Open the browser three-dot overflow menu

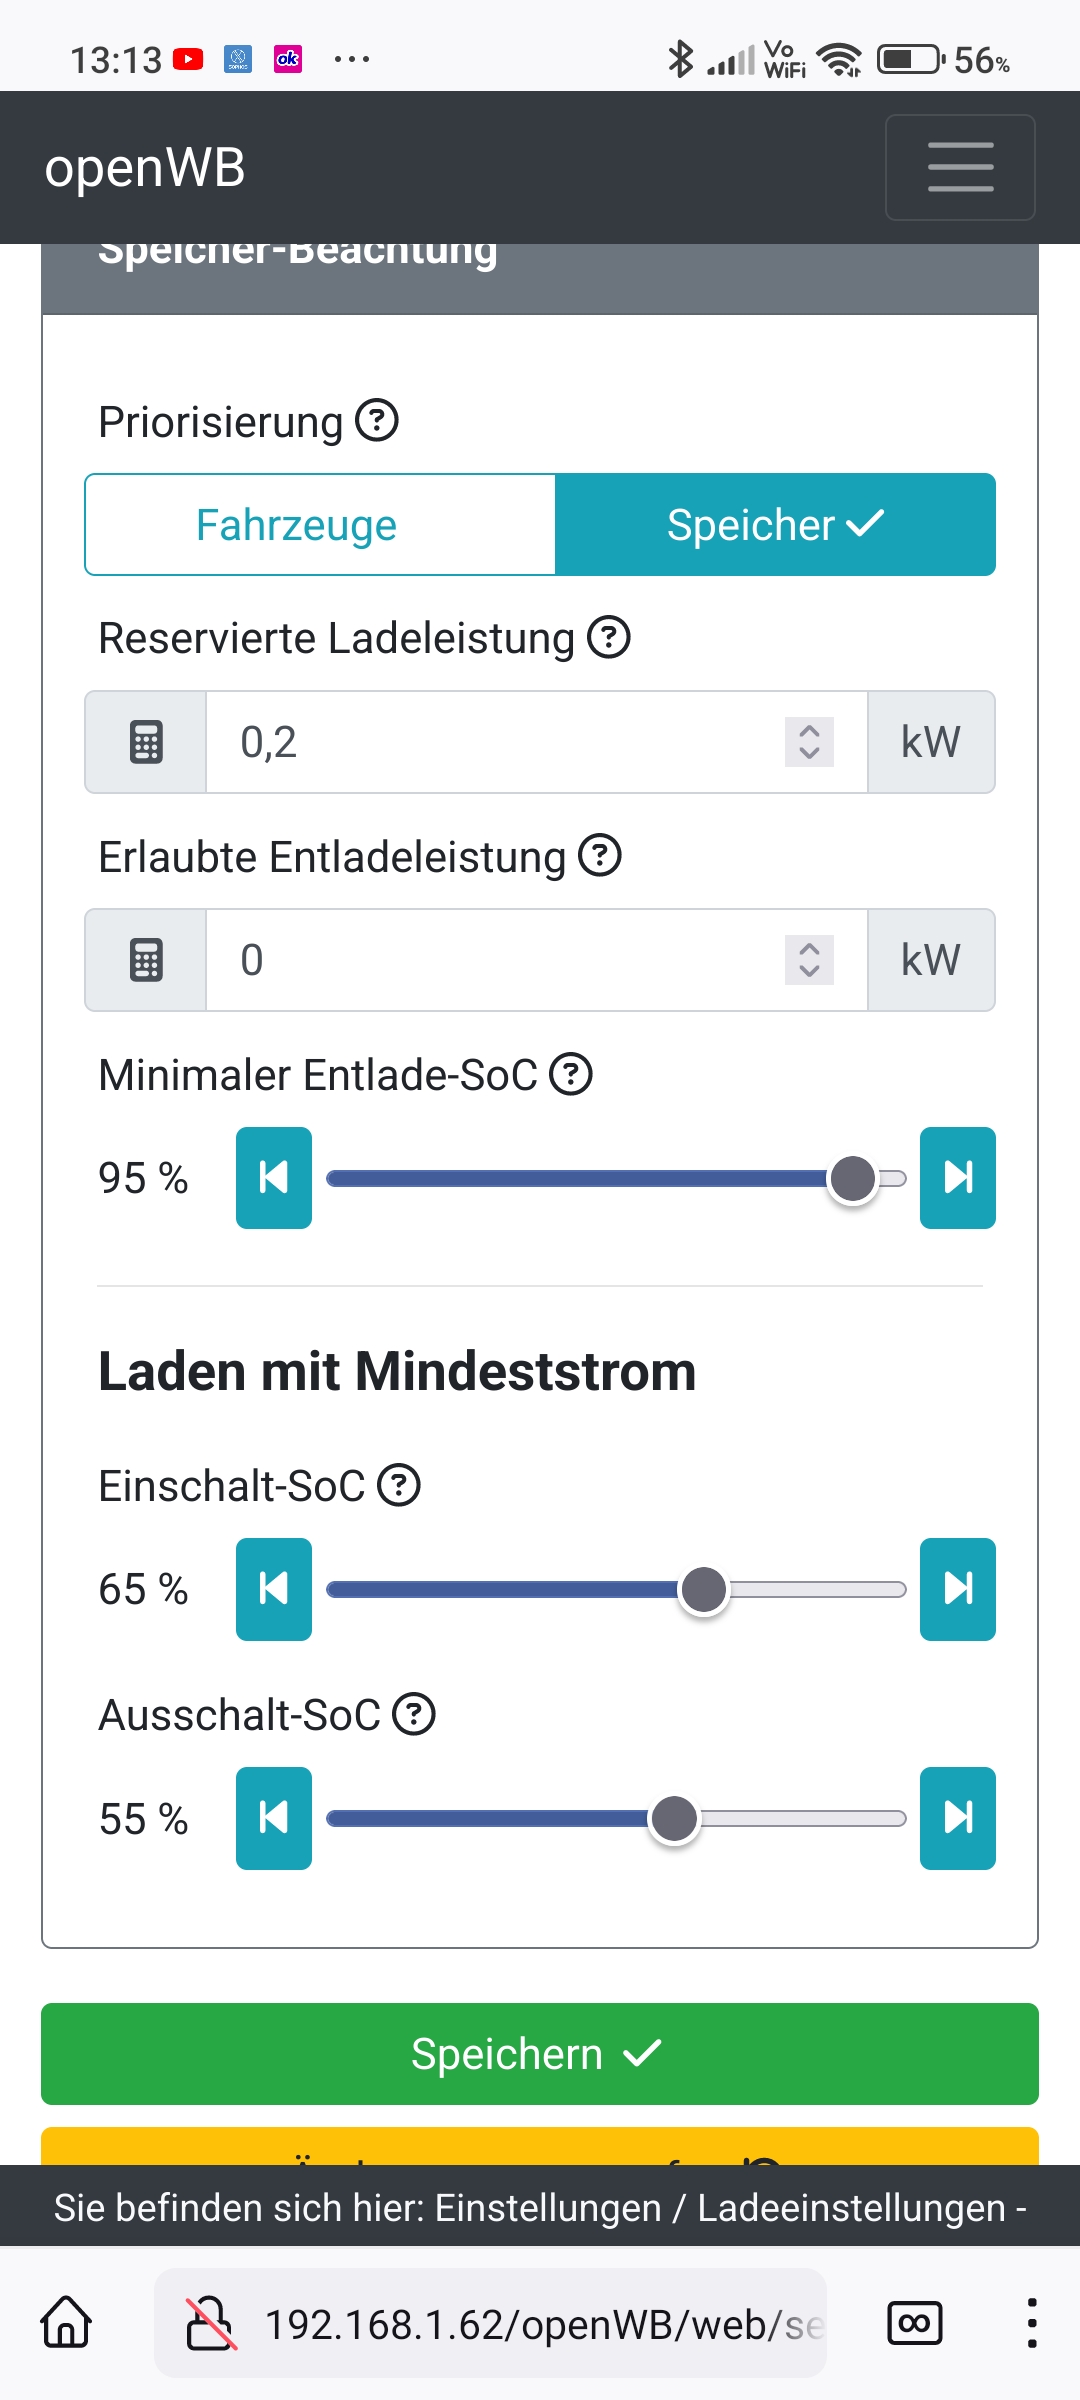[x=1031, y=2323]
